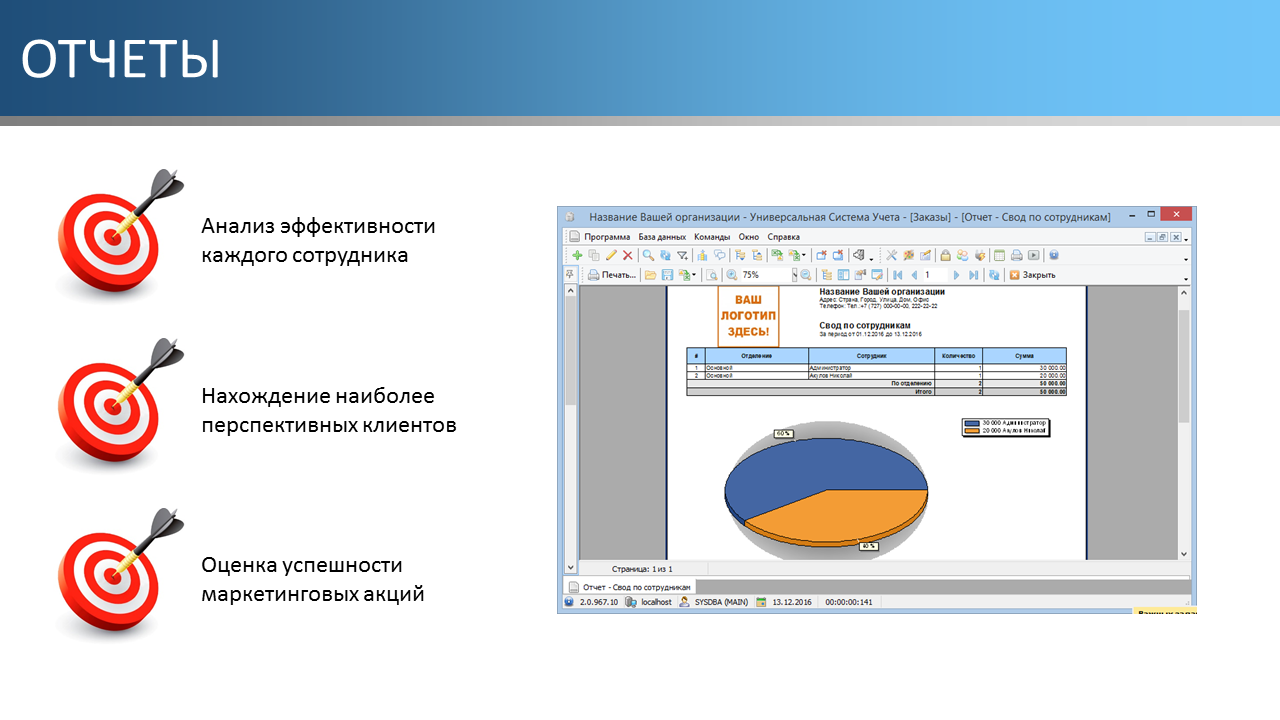Save the report with the floppy disk icon
Screen dimensions: 1280x720
pos(667,275)
